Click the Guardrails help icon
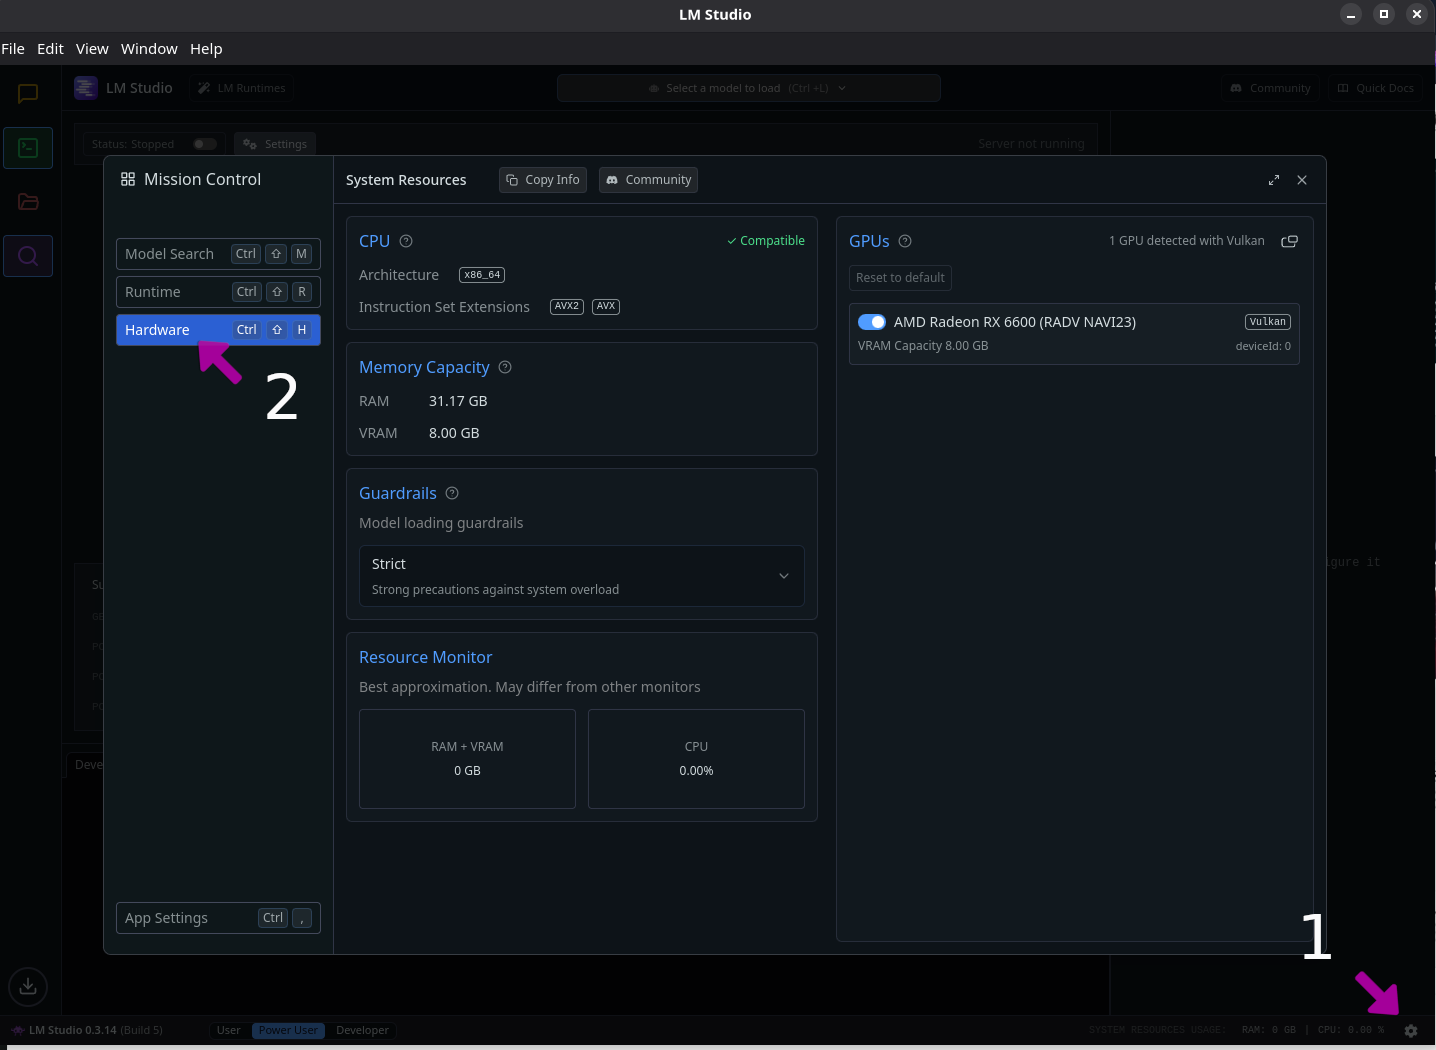The width and height of the screenshot is (1436, 1050). (x=452, y=493)
